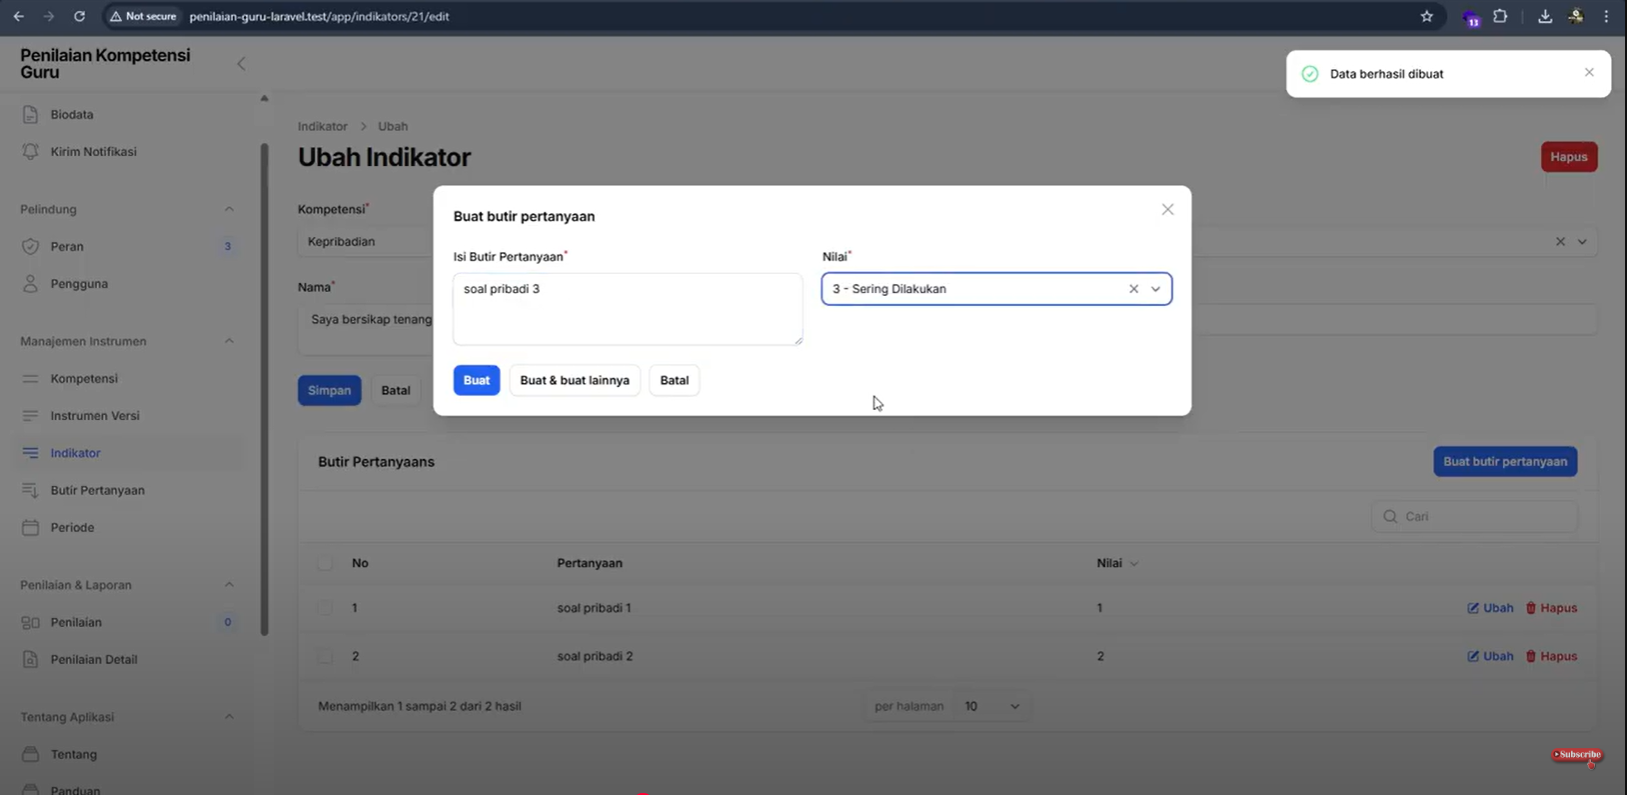Open the Nilai dropdown in dialog
The height and width of the screenshot is (795, 1627).
tap(1155, 289)
